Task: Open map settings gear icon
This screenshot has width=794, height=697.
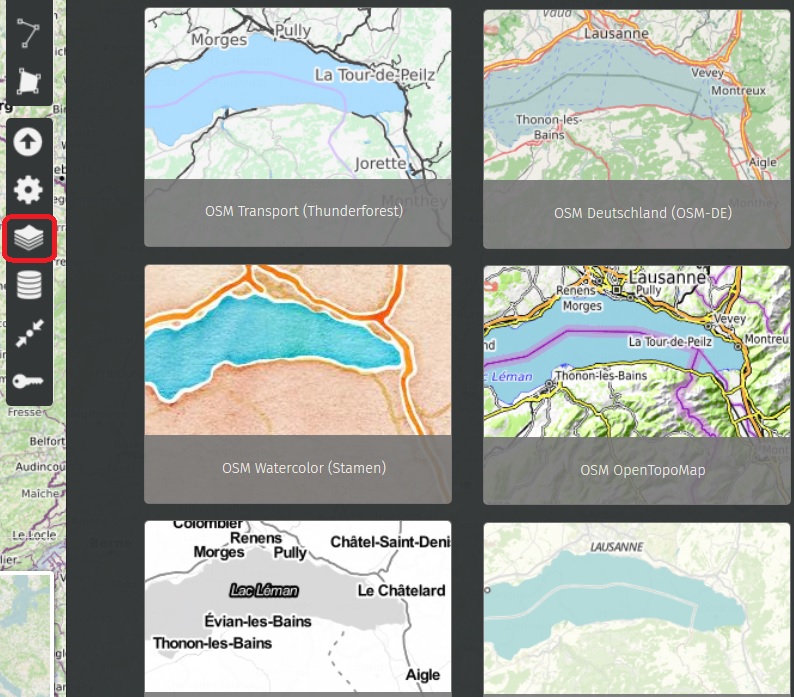Action: coord(28,190)
